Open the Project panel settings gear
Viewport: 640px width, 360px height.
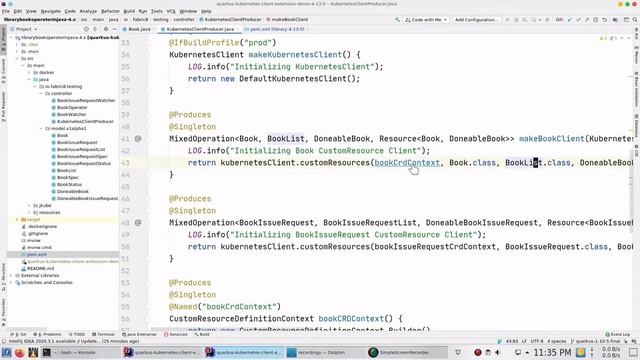pyautogui.click(x=106, y=29)
